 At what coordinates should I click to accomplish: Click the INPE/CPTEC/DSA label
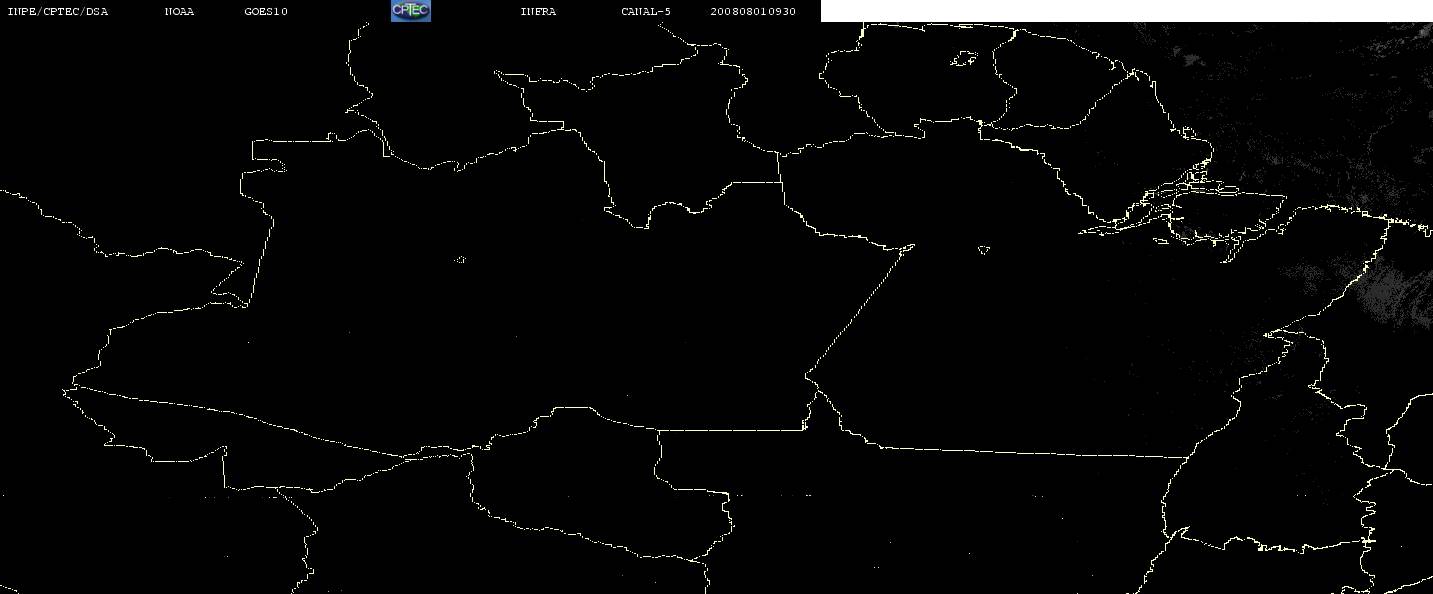(57, 11)
